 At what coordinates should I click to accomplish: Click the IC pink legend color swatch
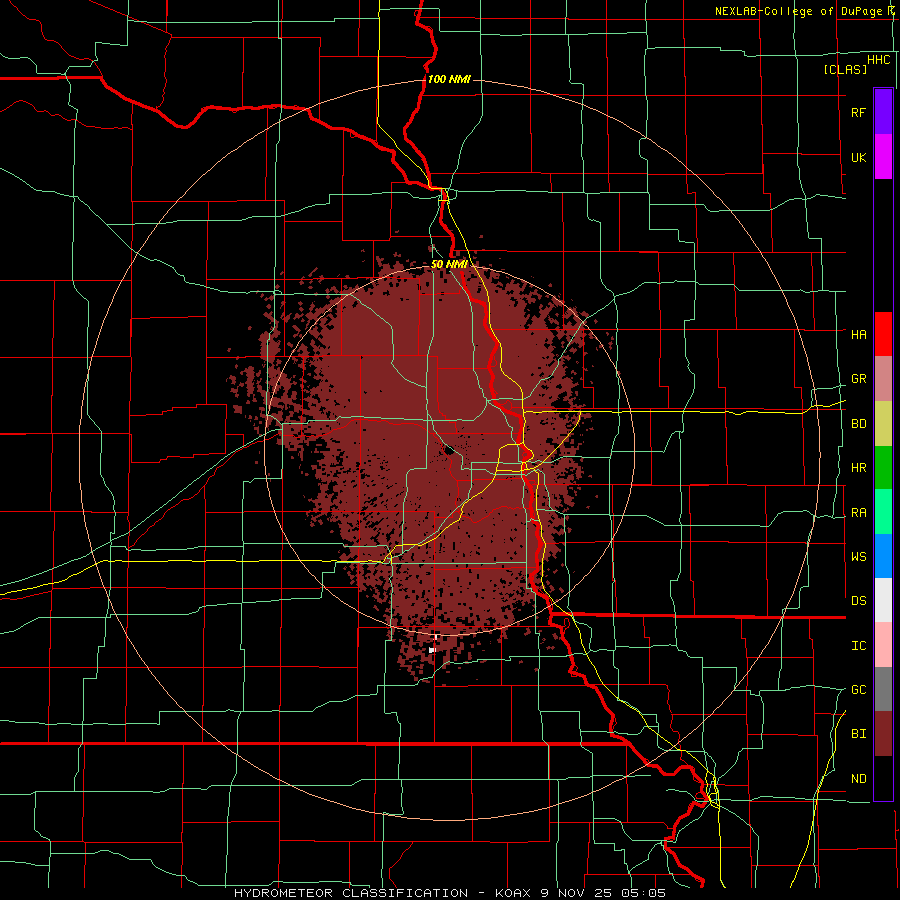click(883, 645)
